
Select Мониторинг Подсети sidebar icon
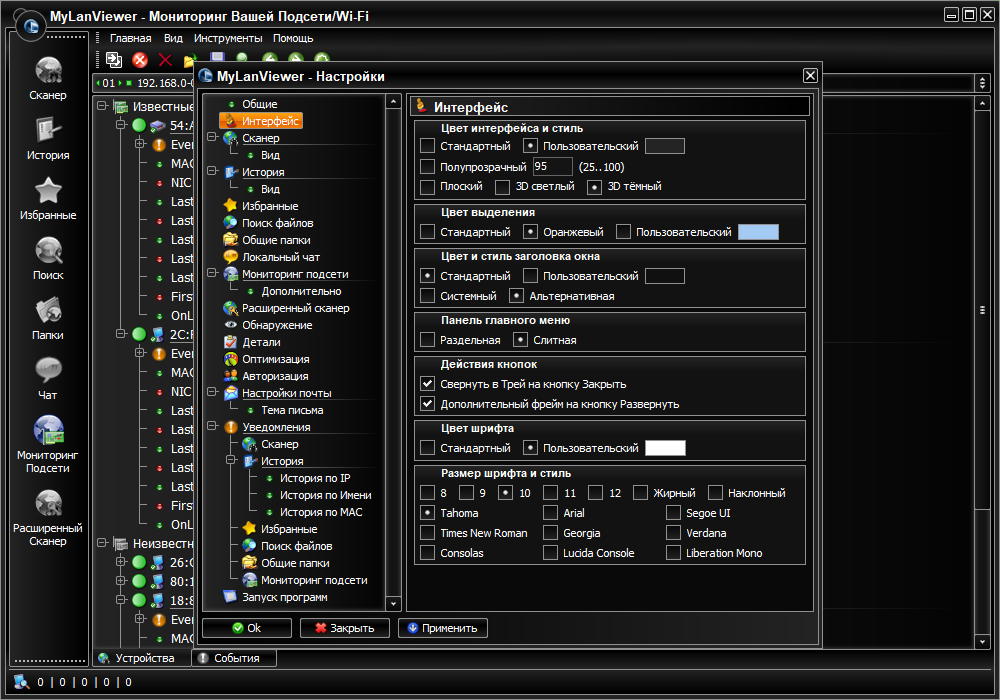pyautogui.click(x=48, y=431)
